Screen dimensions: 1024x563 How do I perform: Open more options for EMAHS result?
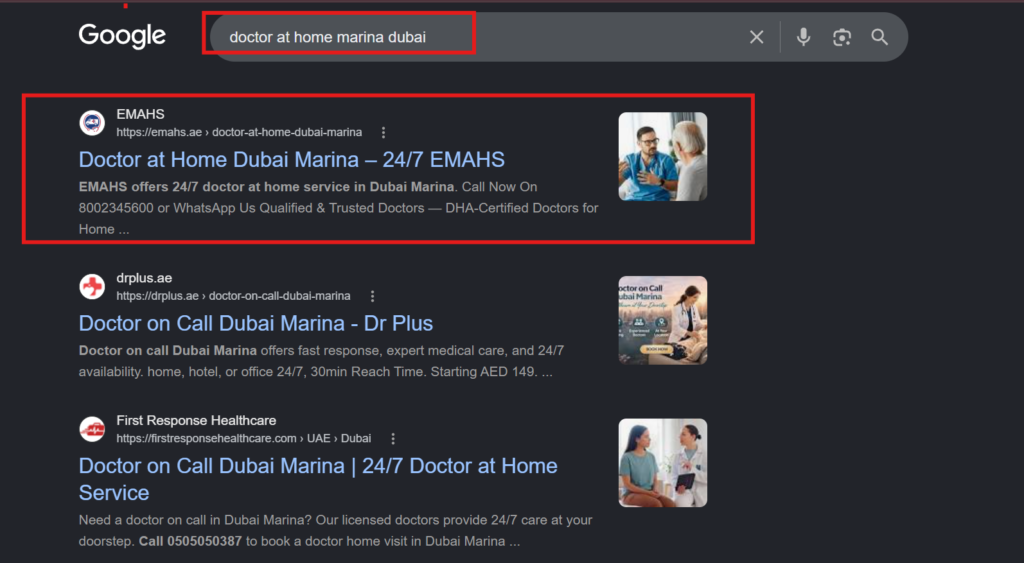coord(383,133)
